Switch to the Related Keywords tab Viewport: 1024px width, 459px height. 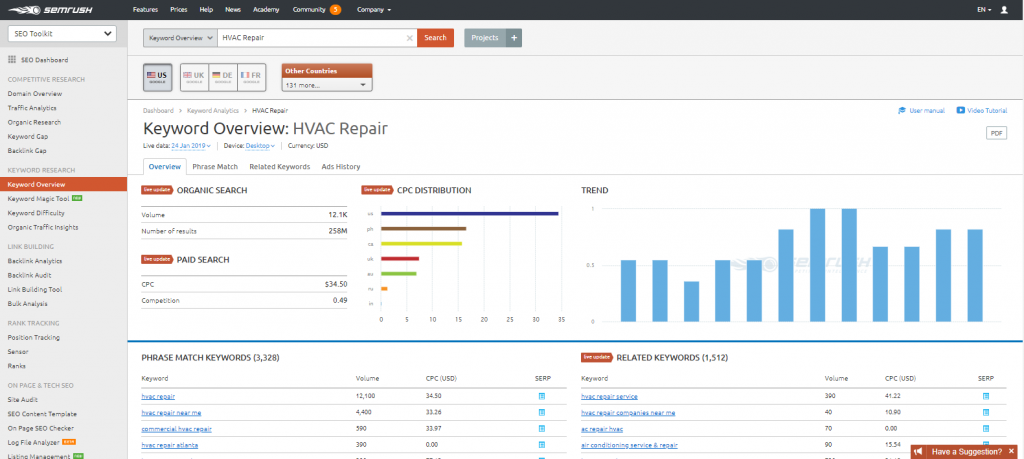click(280, 166)
